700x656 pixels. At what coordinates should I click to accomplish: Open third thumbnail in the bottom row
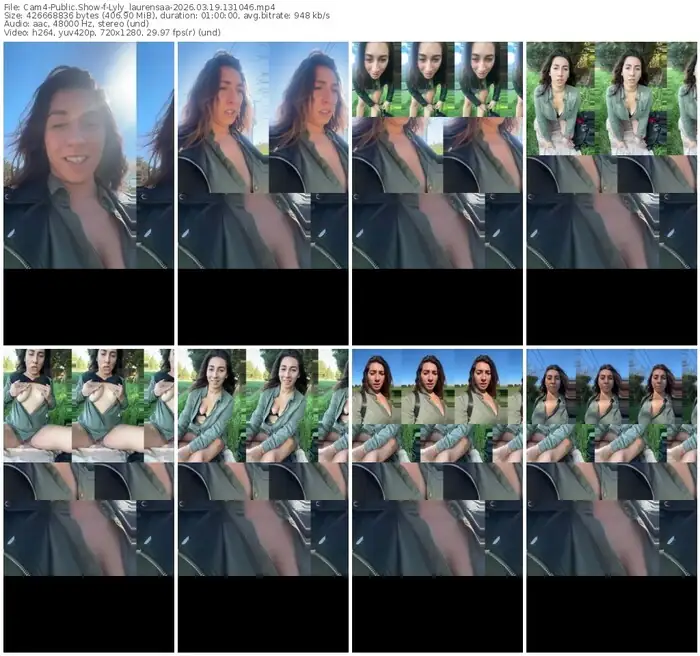coord(438,501)
